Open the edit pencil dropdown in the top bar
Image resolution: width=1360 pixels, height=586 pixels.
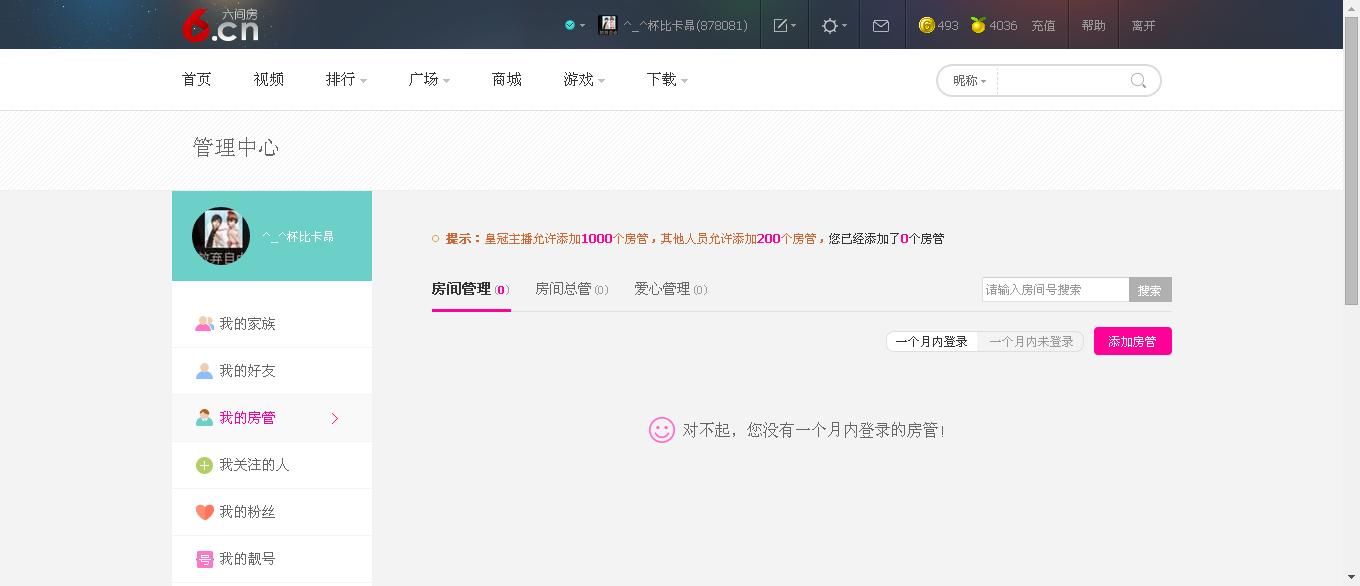785,25
